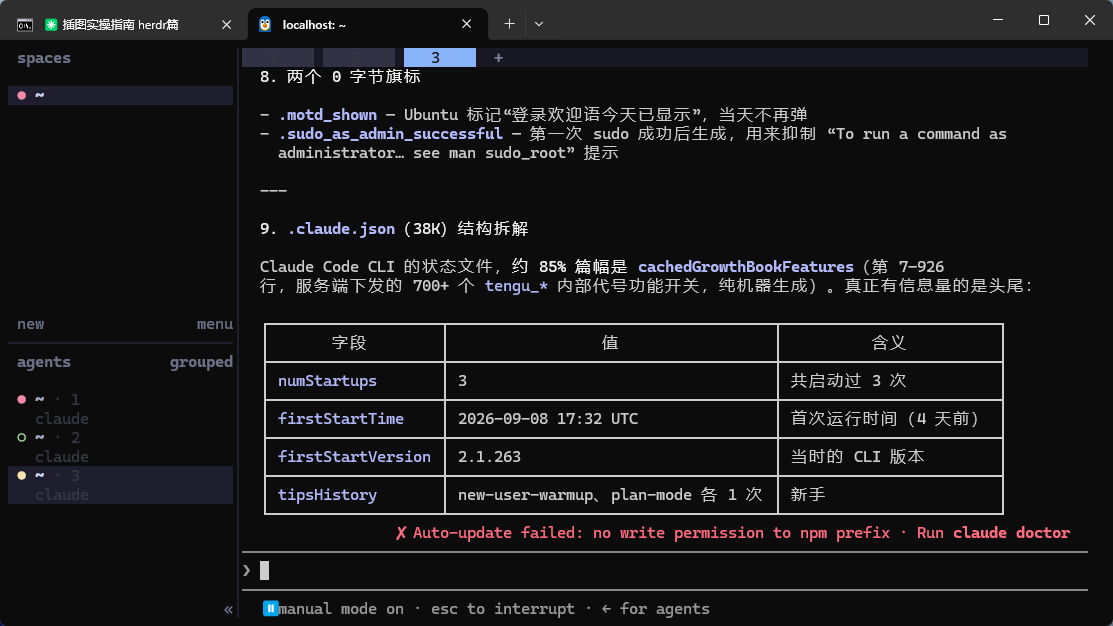The image size is (1113, 626).
Task: Minimize the terminal window
Action: [998, 20]
